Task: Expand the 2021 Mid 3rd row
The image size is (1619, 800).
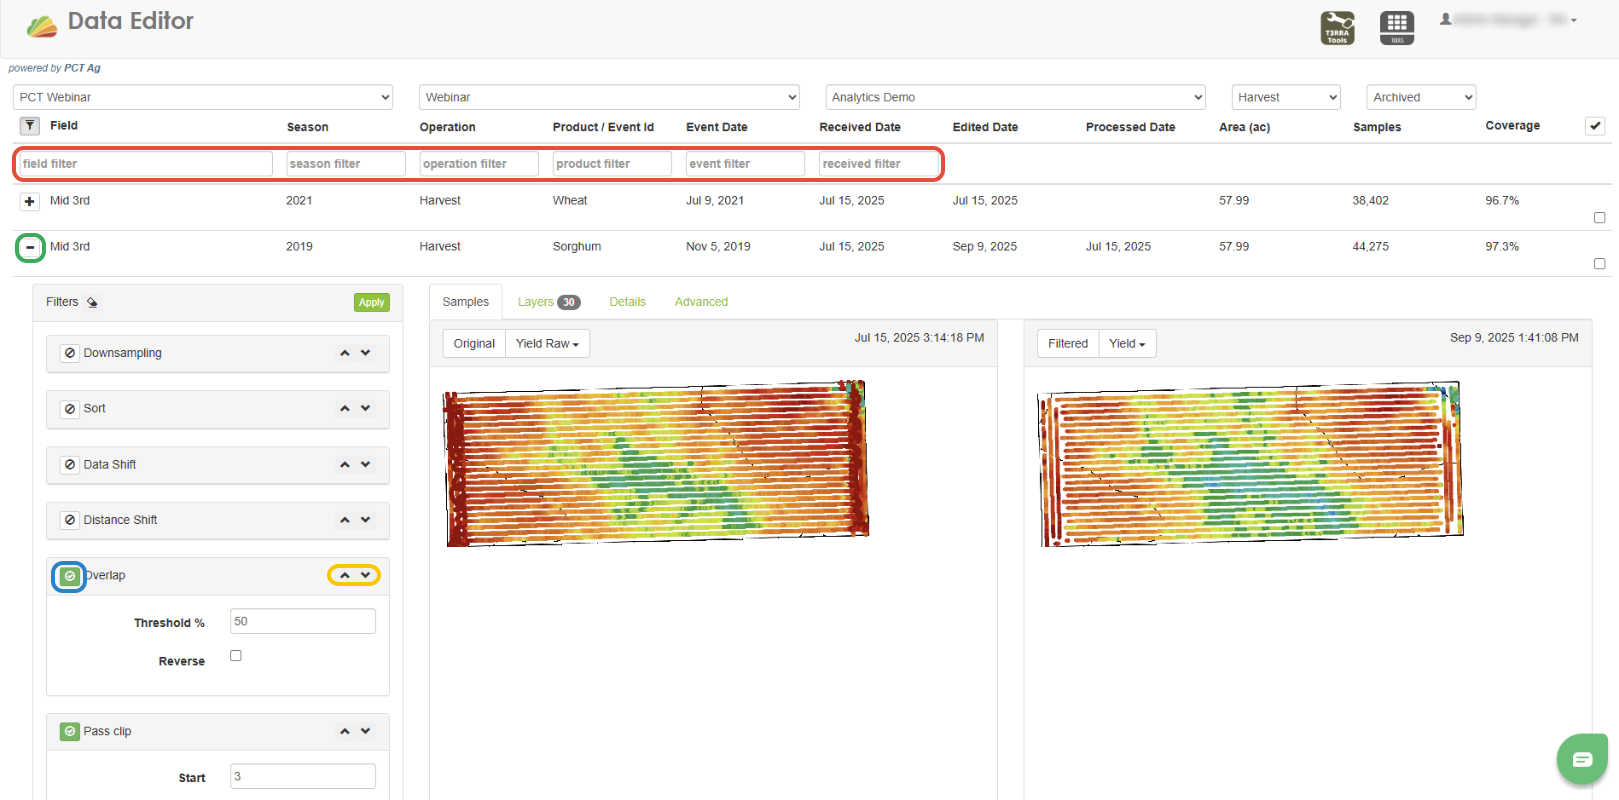Action: (30, 201)
